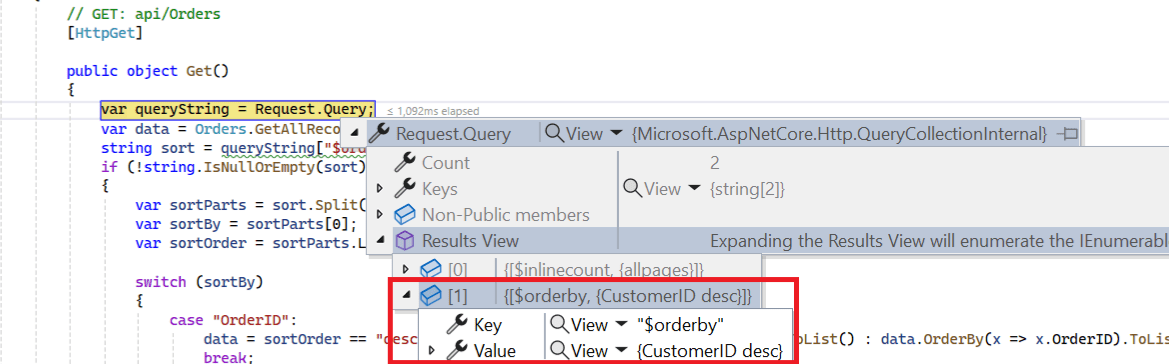Viewport: 1169px width, 364px height.
Task: Click the wrench icon beside Key
Action: tap(457, 324)
